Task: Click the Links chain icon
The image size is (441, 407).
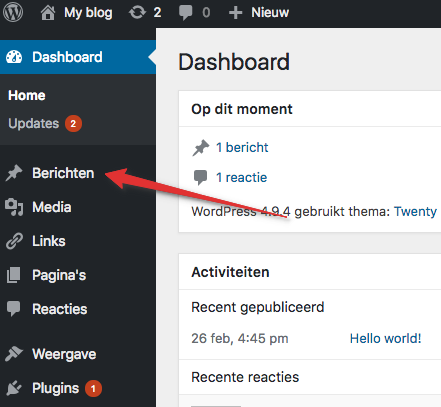Action: pyautogui.click(x=14, y=241)
